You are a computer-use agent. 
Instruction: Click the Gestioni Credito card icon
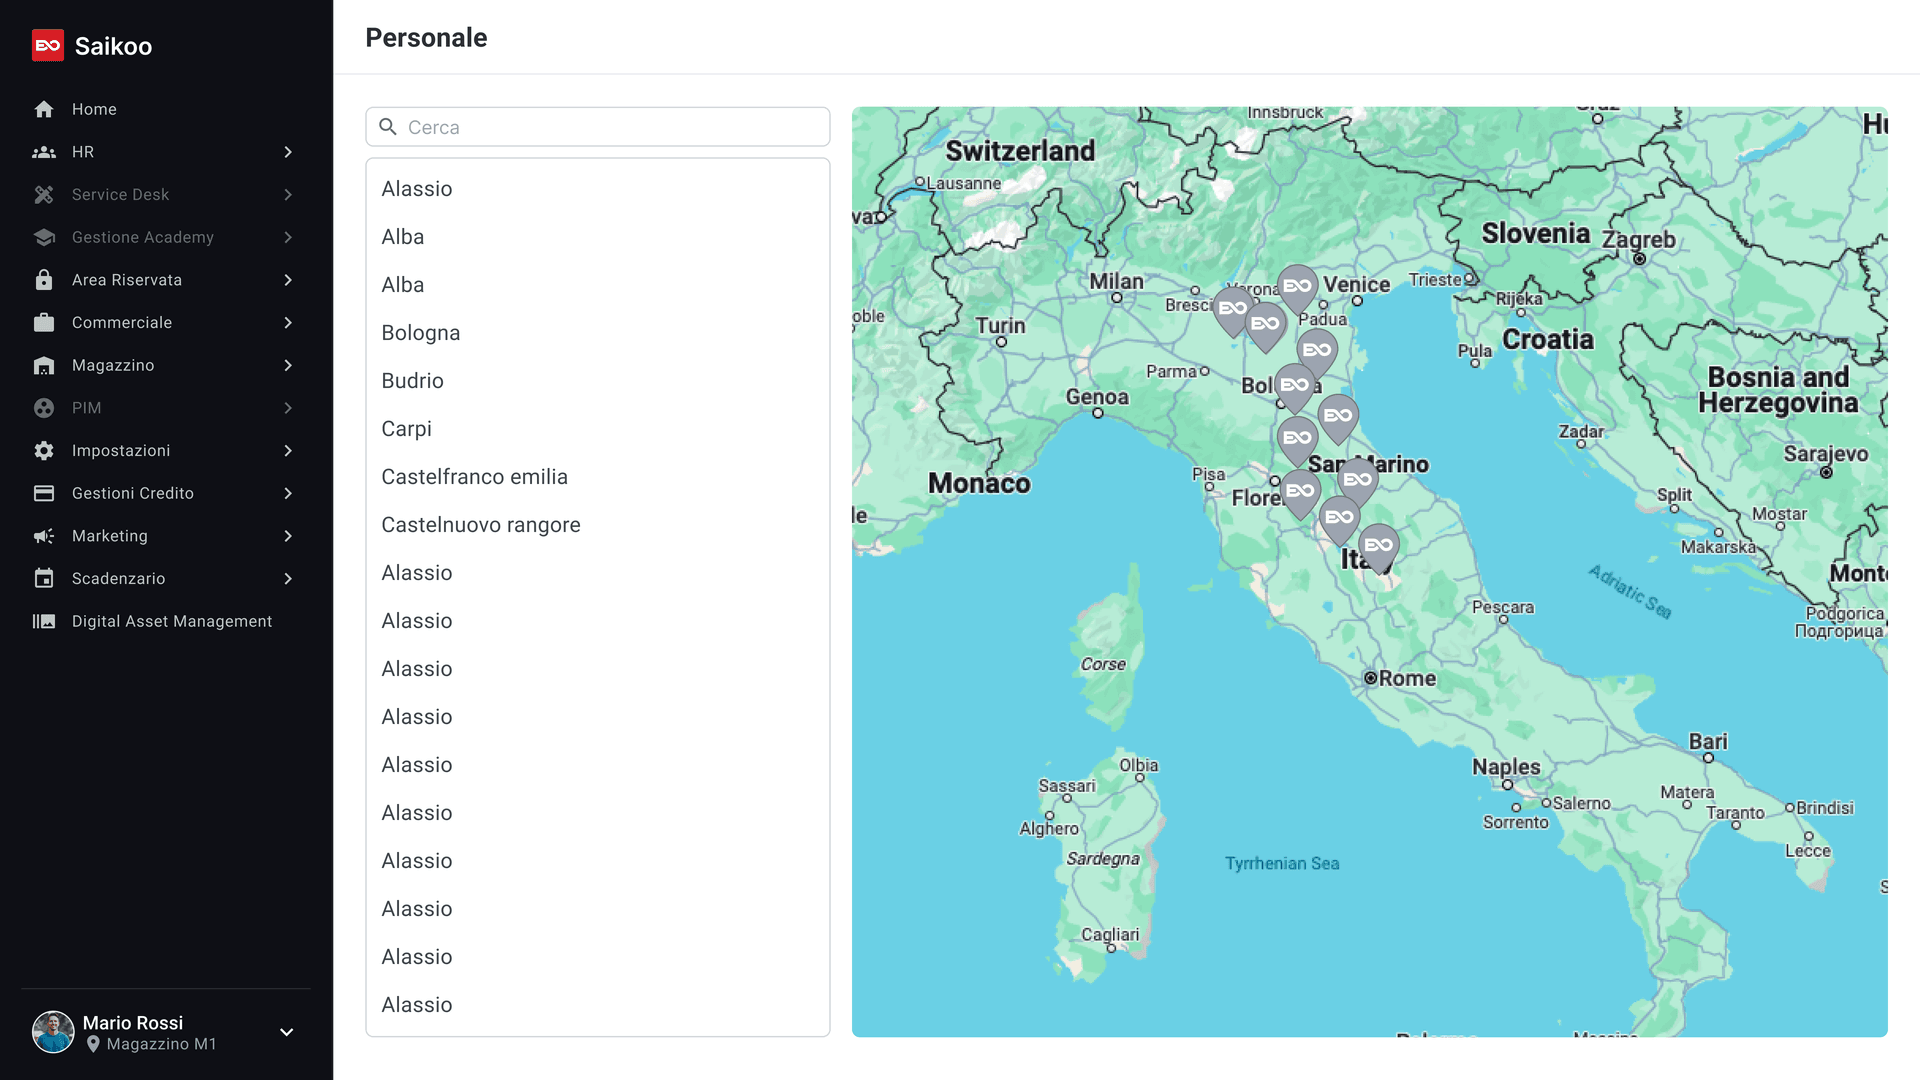[44, 493]
